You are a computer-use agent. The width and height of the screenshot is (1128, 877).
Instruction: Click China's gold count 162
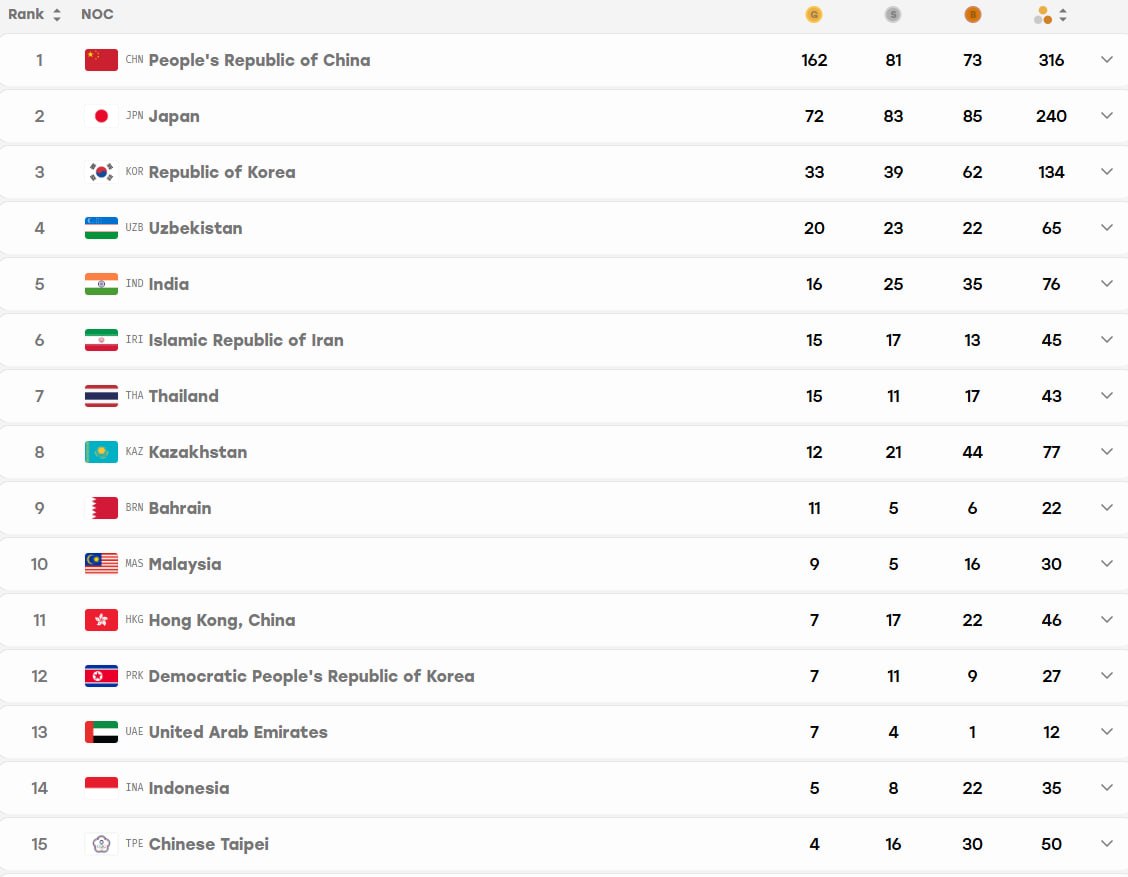(814, 60)
